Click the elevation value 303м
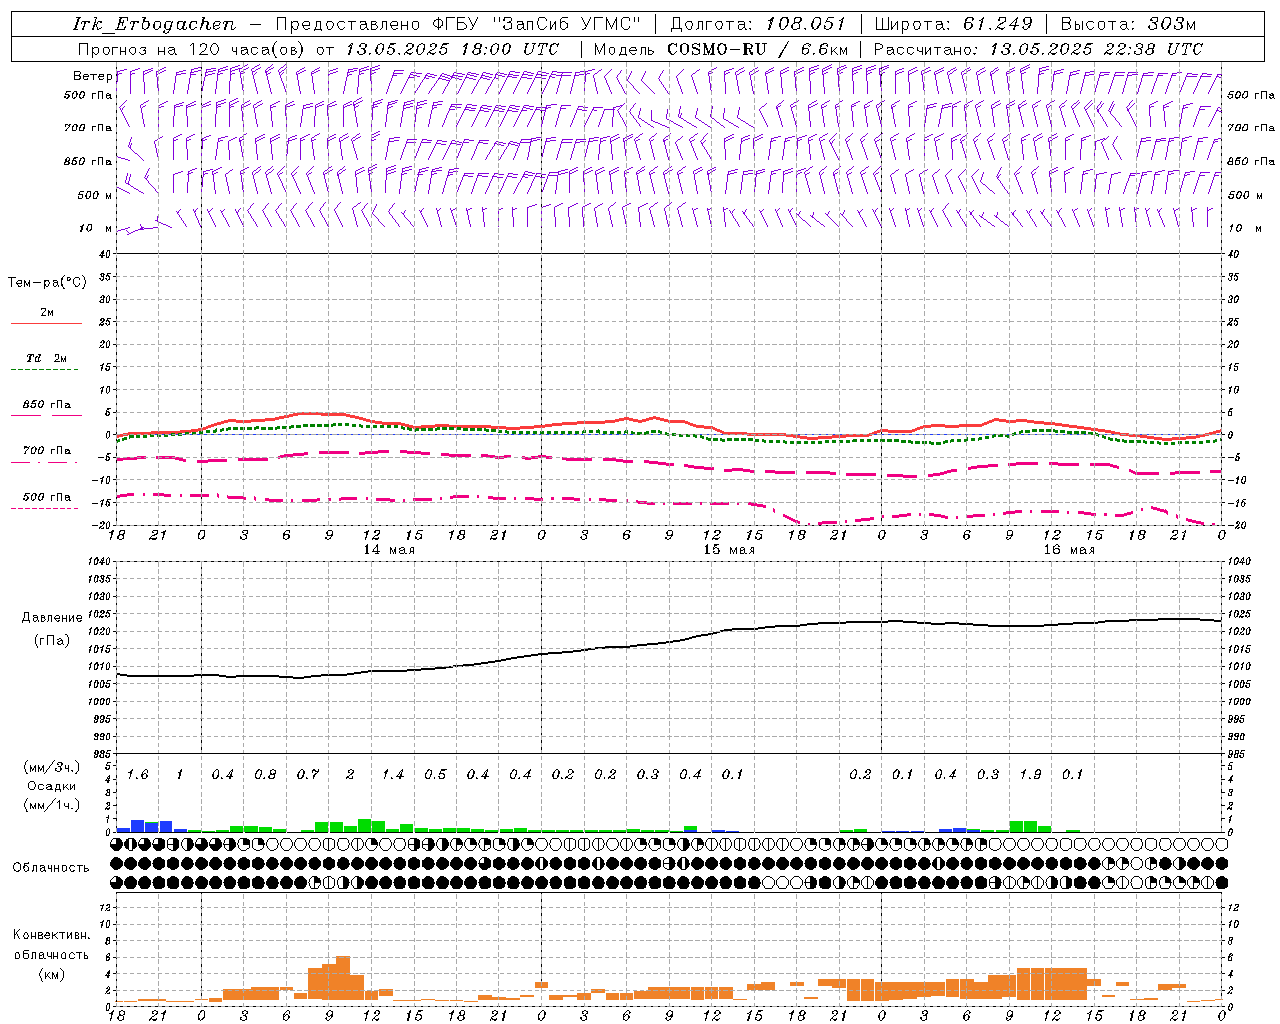Viewport: 1280px width, 1024px height. click(x=1172, y=24)
